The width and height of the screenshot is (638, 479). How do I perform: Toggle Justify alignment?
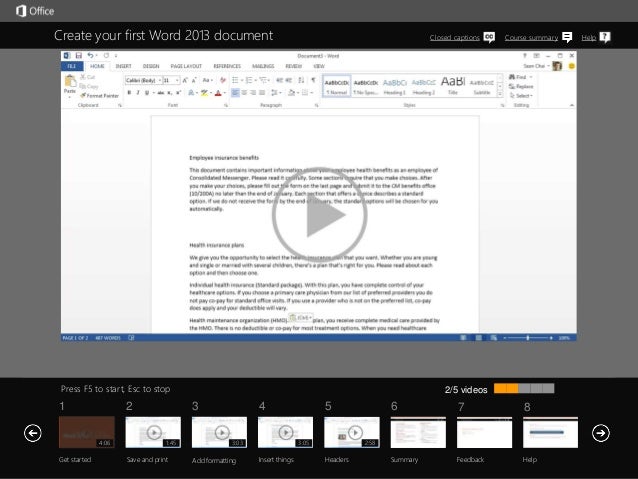pyautogui.click(x=262, y=93)
